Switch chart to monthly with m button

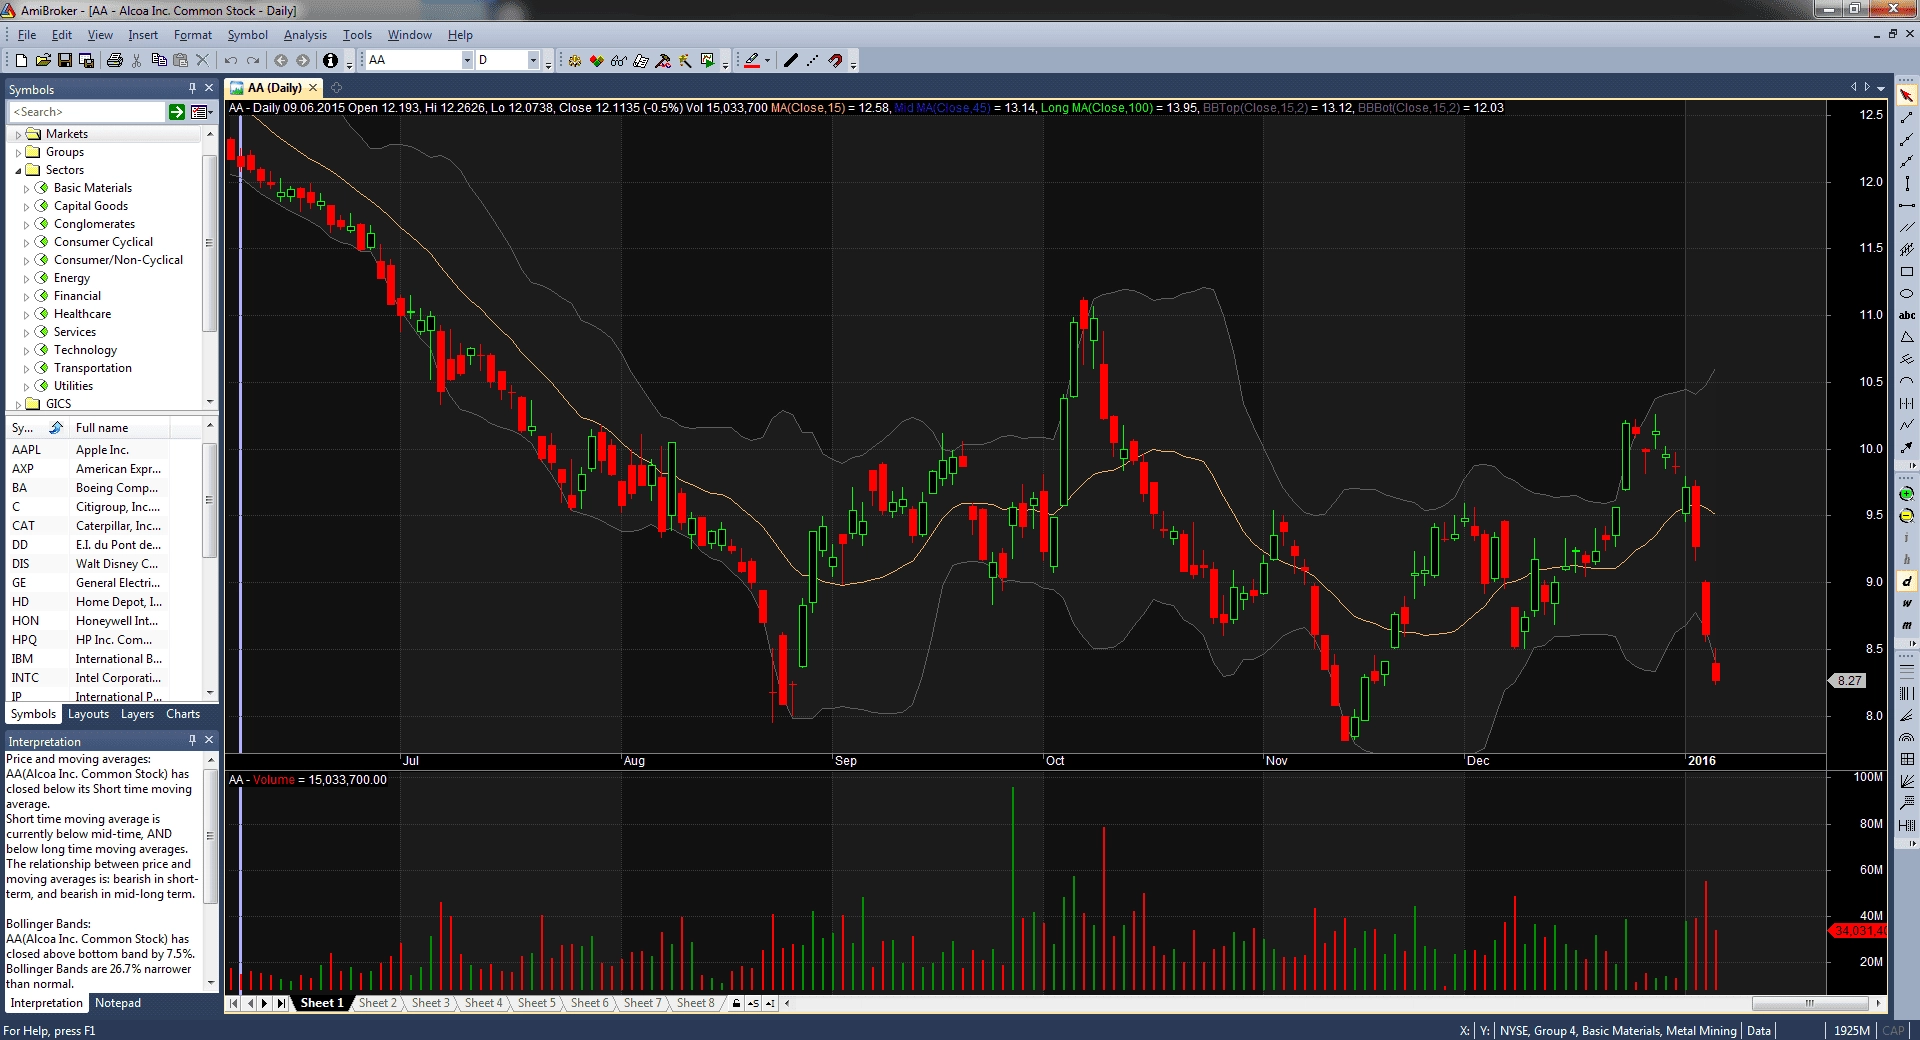[x=1907, y=626]
